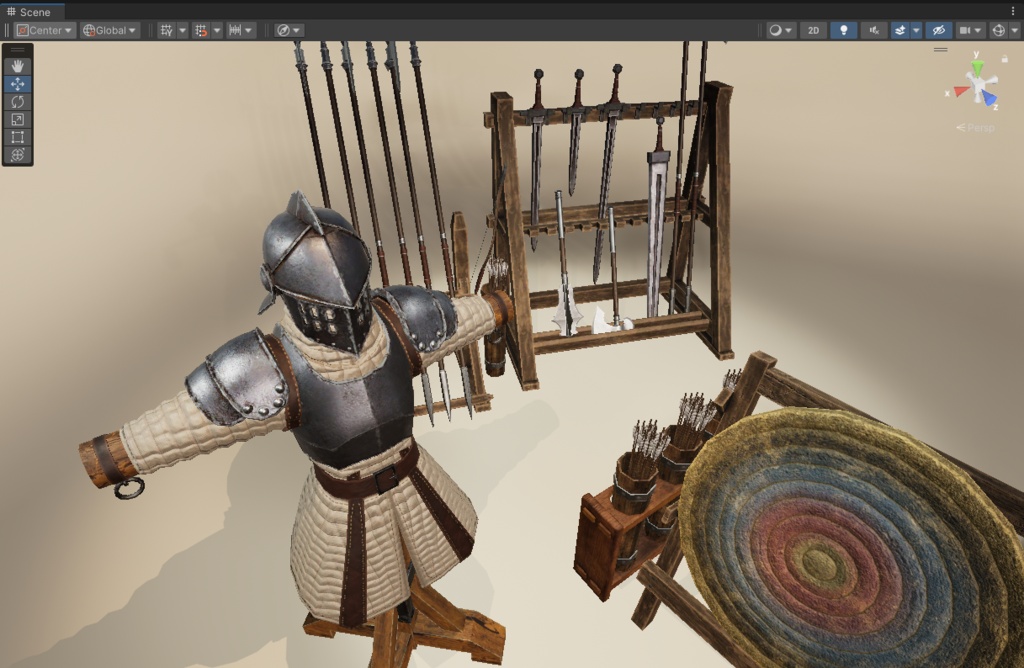
Task: Open the increment snap settings dropdown
Action: (240, 30)
